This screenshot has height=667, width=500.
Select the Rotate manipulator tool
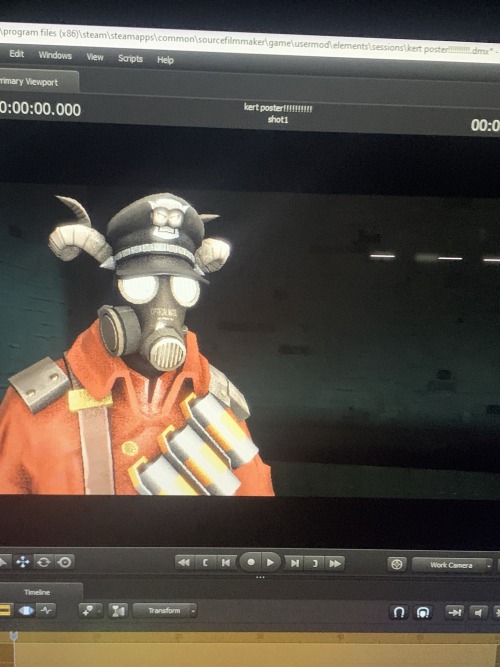coord(43,562)
